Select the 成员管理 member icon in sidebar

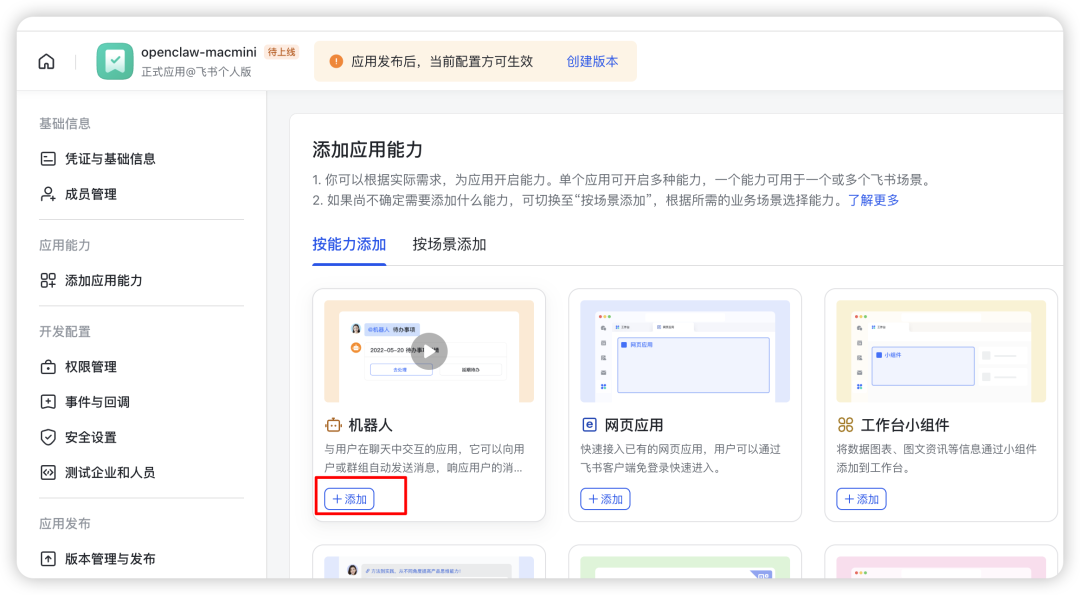(x=46, y=194)
